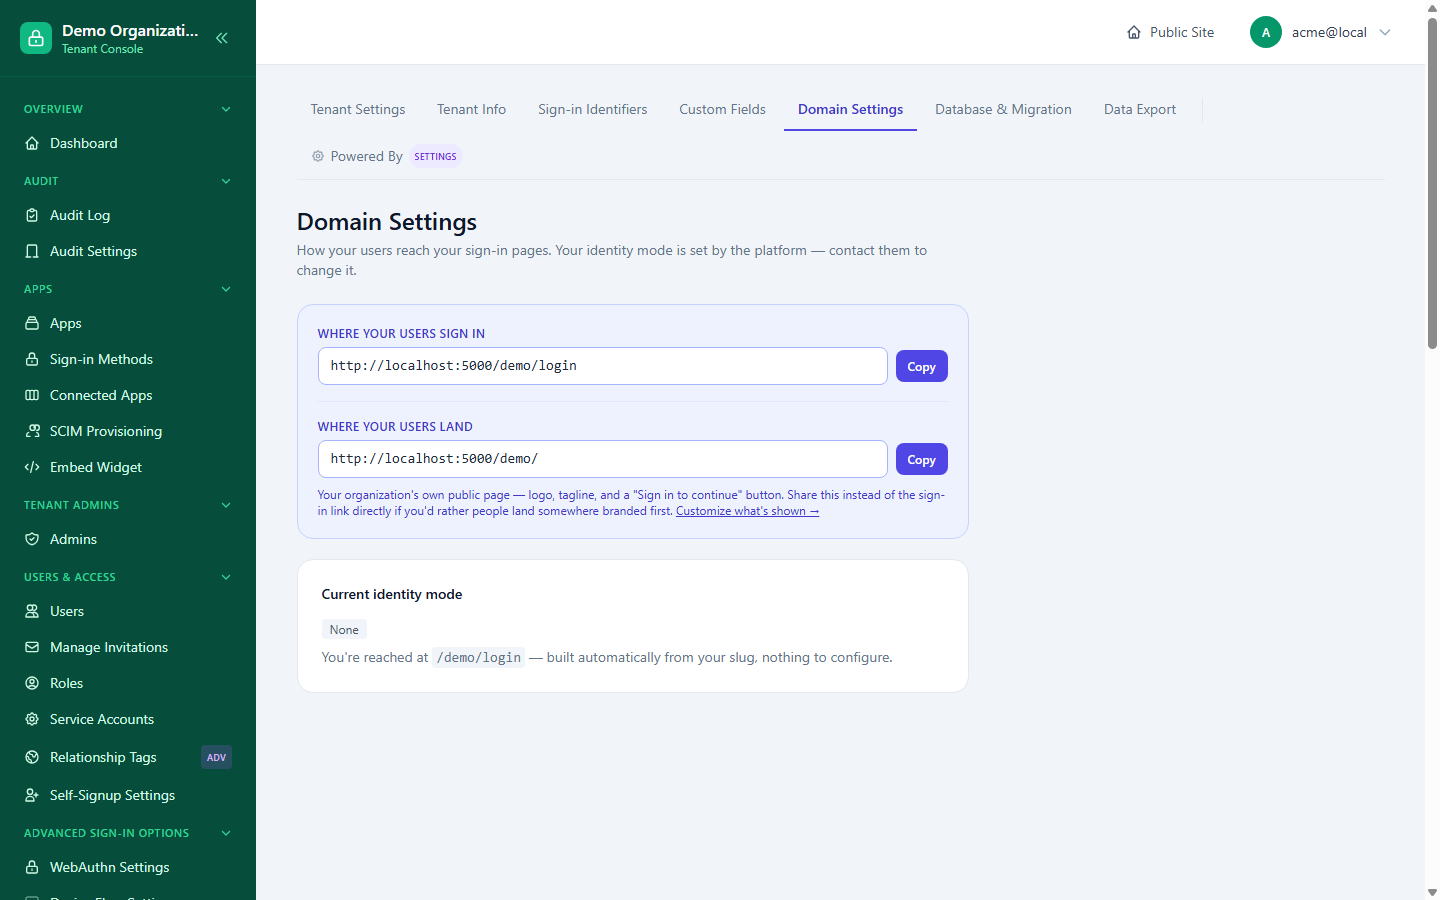Open the Data Export tab

click(x=1140, y=109)
